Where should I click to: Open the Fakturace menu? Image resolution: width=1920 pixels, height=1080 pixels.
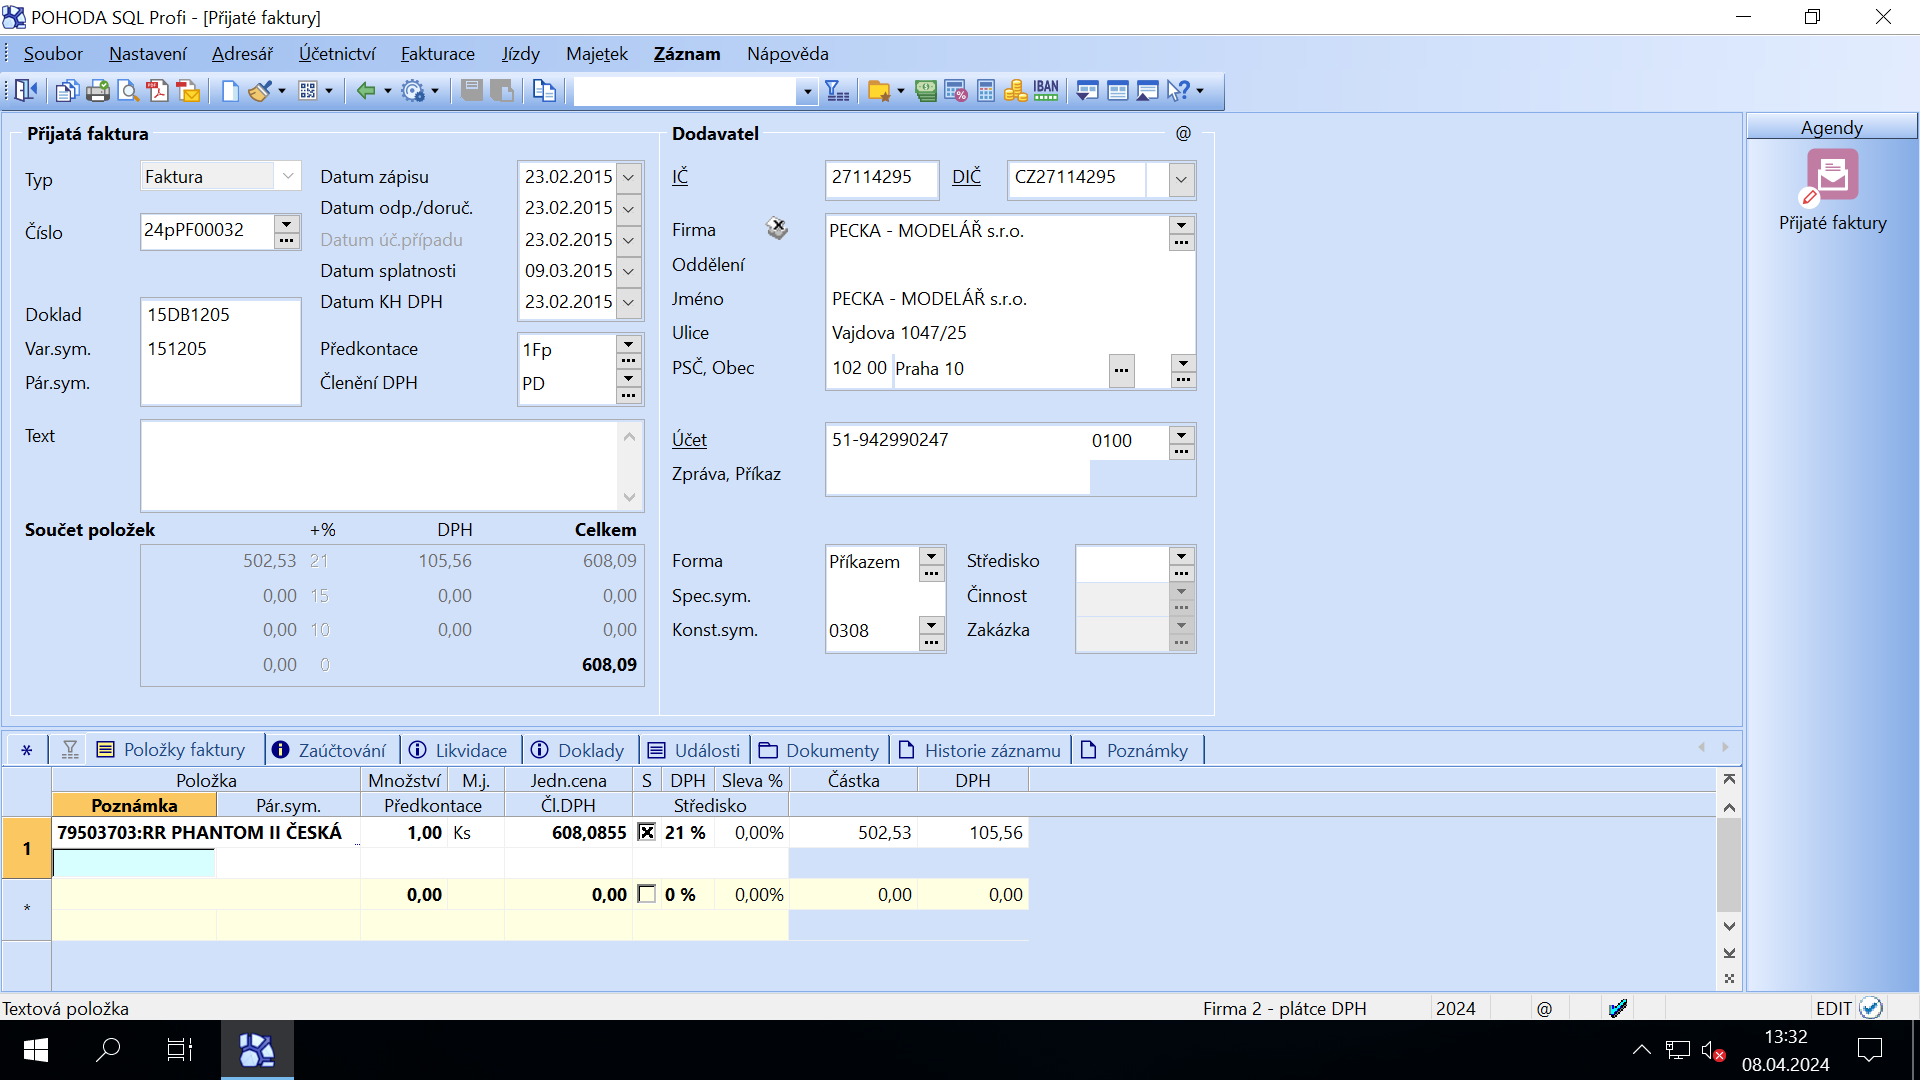(x=438, y=54)
